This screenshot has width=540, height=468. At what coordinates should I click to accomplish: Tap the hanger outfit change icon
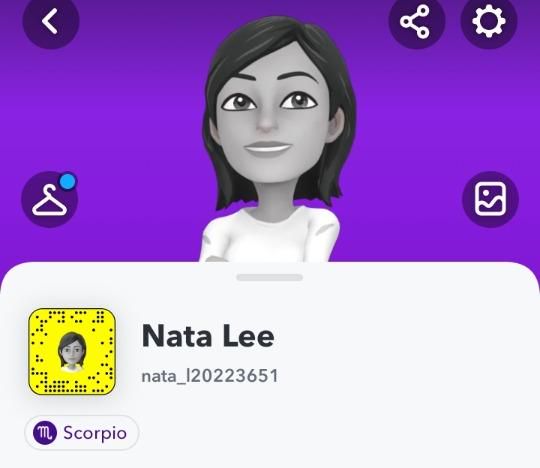[50, 199]
